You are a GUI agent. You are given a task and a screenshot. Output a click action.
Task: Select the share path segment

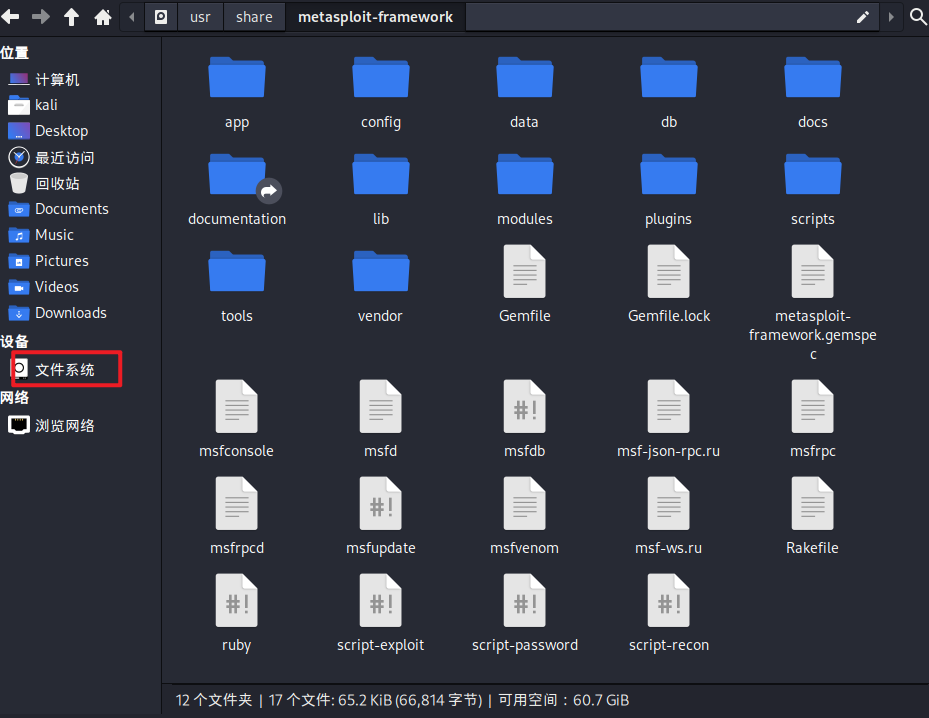[x=254, y=17]
